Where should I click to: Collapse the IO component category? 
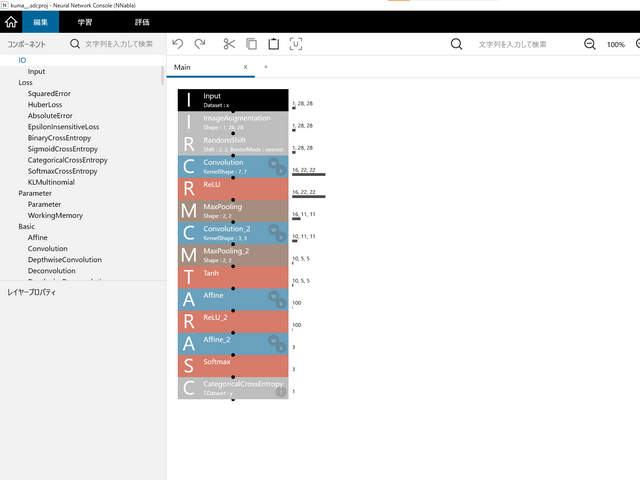tap(22, 60)
